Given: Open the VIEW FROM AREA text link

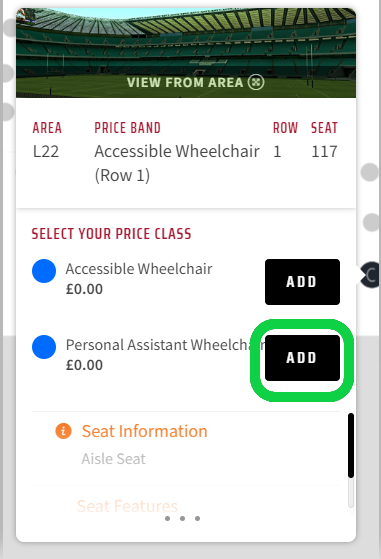Looking at the screenshot, I should coord(185,82).
